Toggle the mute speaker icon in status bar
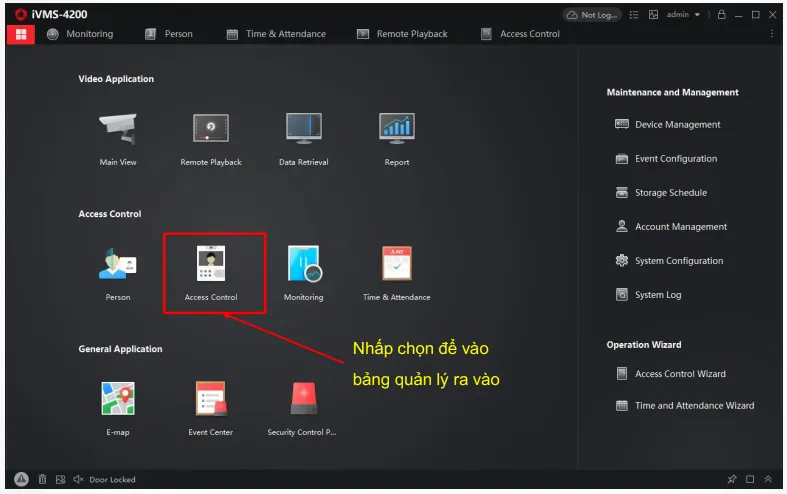787x494 pixels. (x=78, y=480)
